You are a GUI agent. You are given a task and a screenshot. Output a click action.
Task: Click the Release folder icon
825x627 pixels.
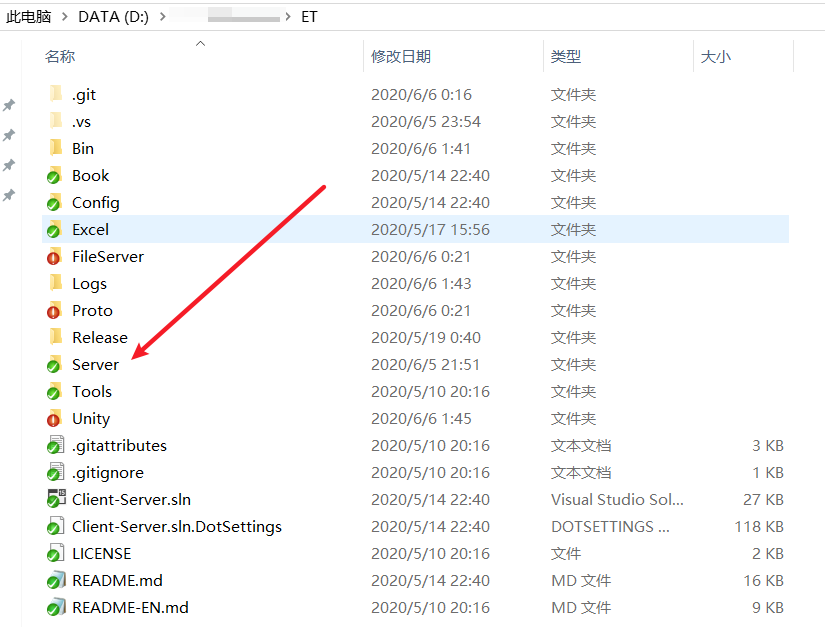click(x=55, y=337)
